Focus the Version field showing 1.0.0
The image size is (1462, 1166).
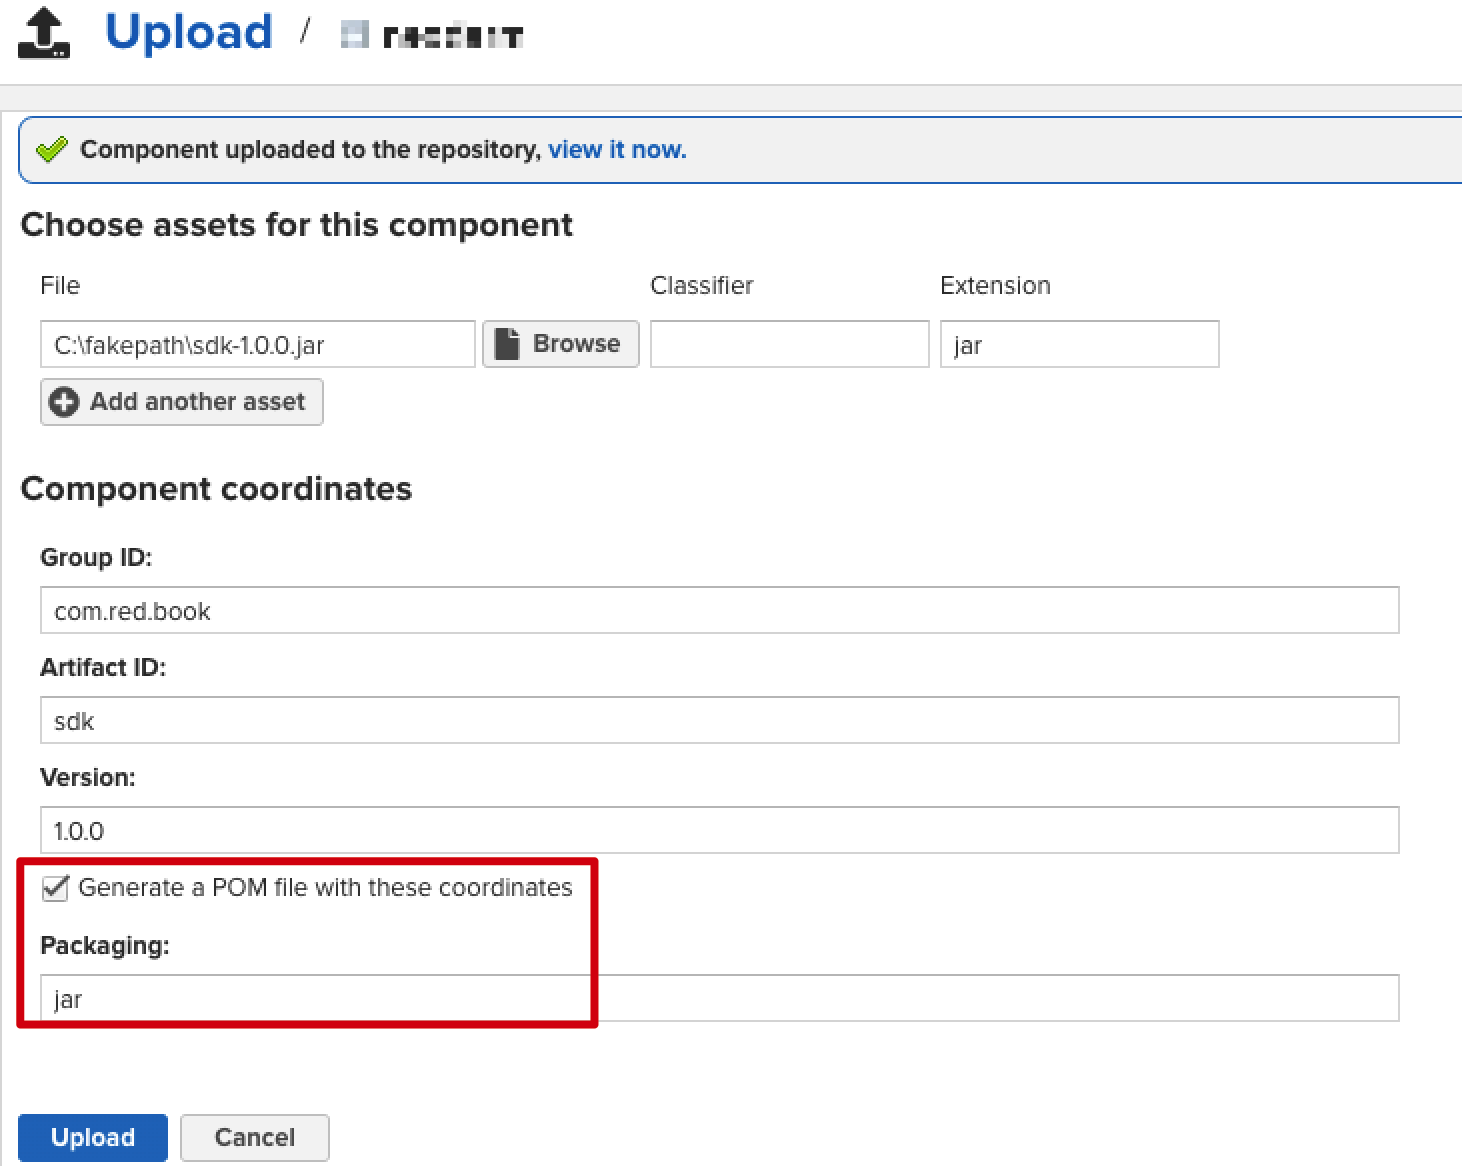point(719,831)
